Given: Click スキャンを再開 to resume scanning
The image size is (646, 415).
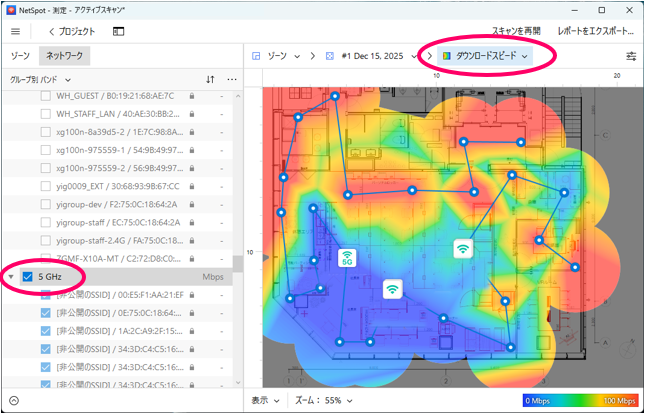Looking at the screenshot, I should coord(516,32).
